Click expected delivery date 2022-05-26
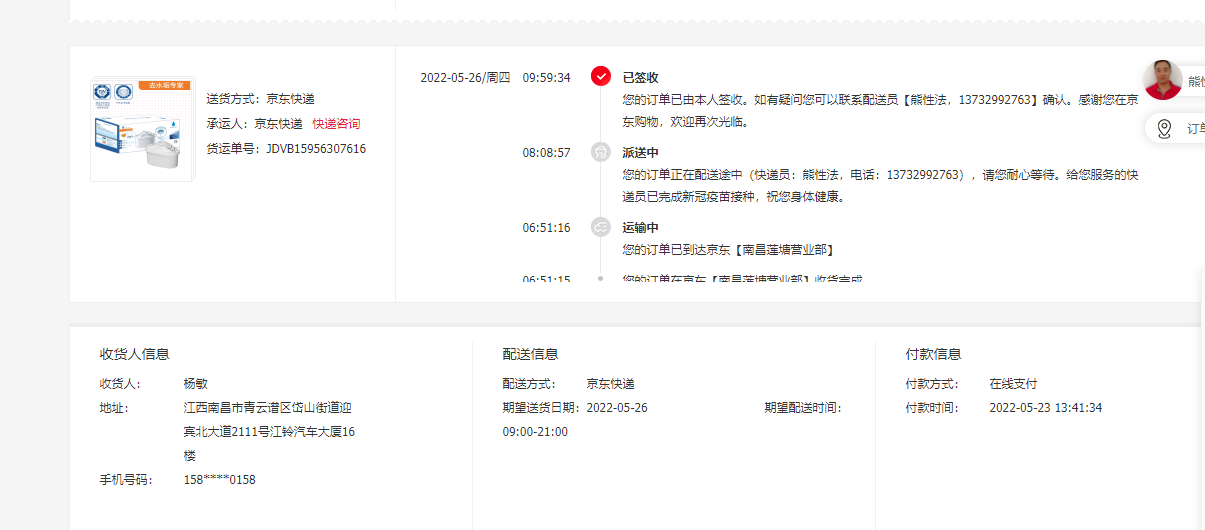Viewport: 1205px width, 530px height. pos(617,408)
